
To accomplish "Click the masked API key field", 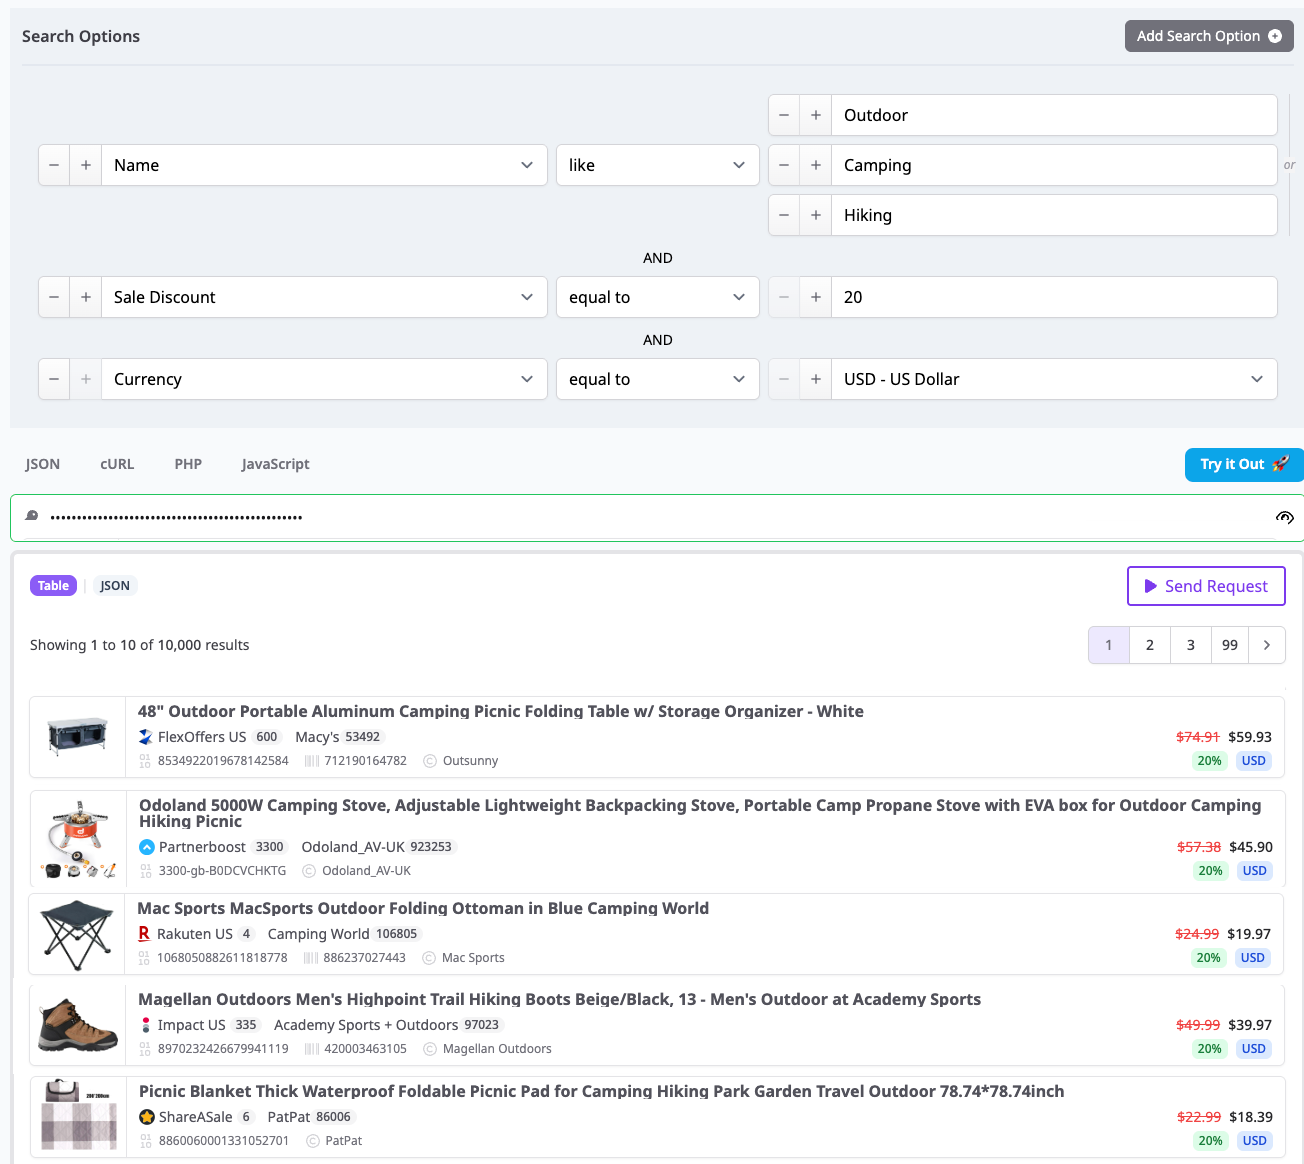I will [x=655, y=517].
